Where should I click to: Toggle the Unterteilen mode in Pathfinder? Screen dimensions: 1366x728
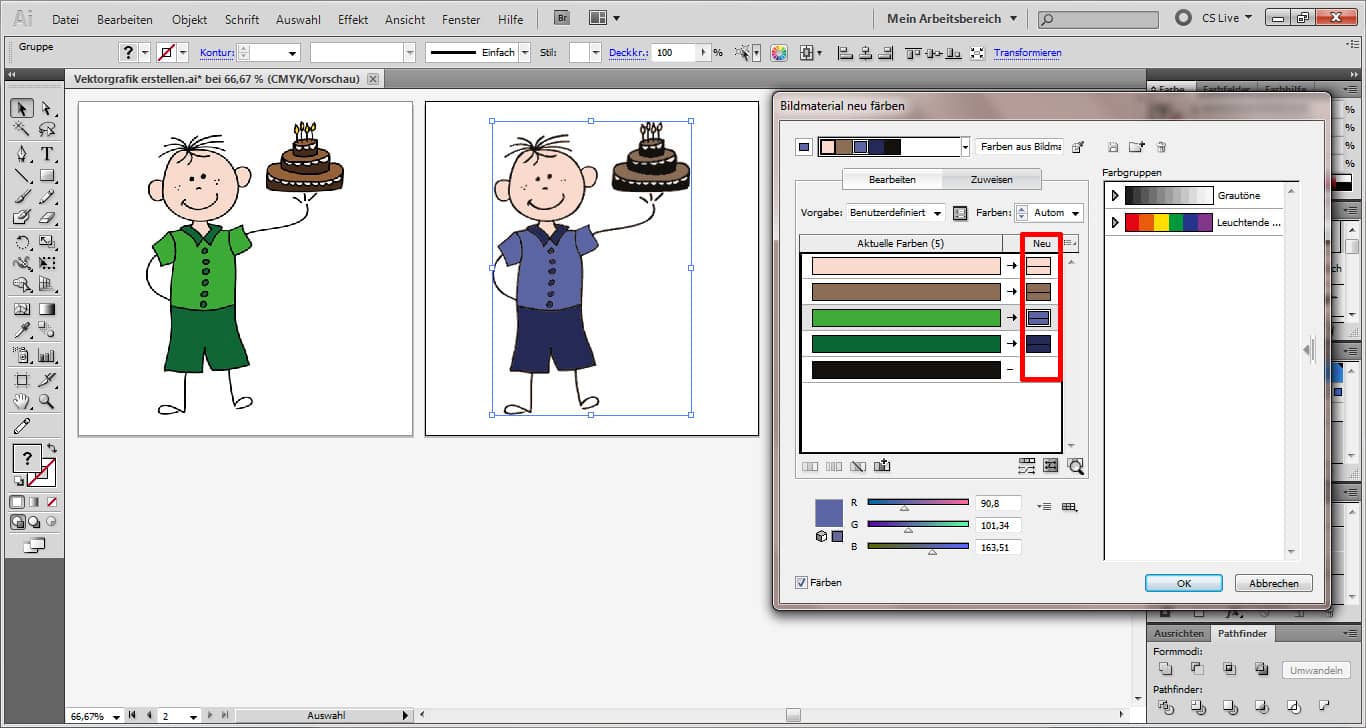[1166, 707]
